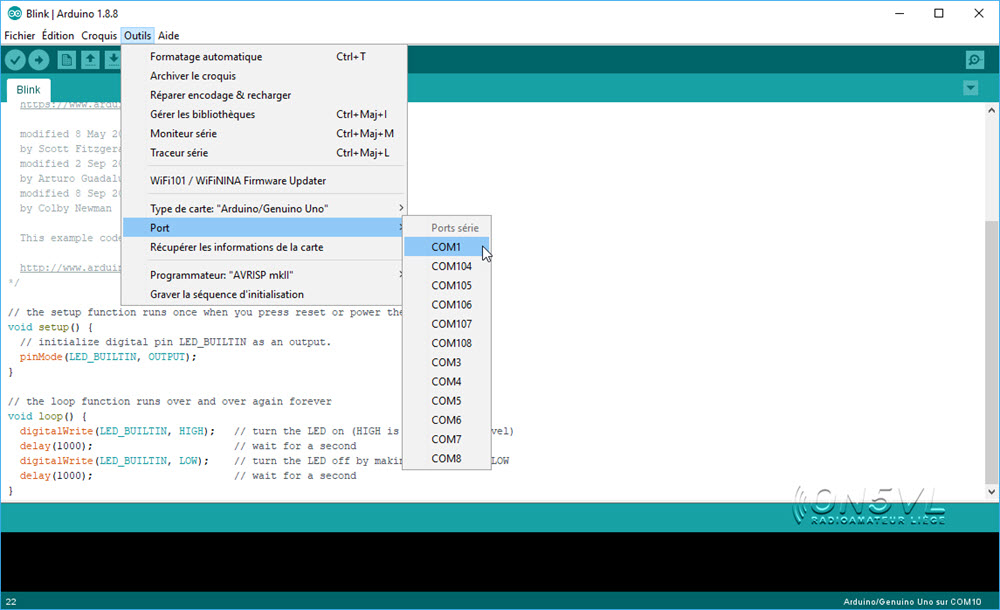
Task: Select port COM3
Action: click(x=446, y=362)
